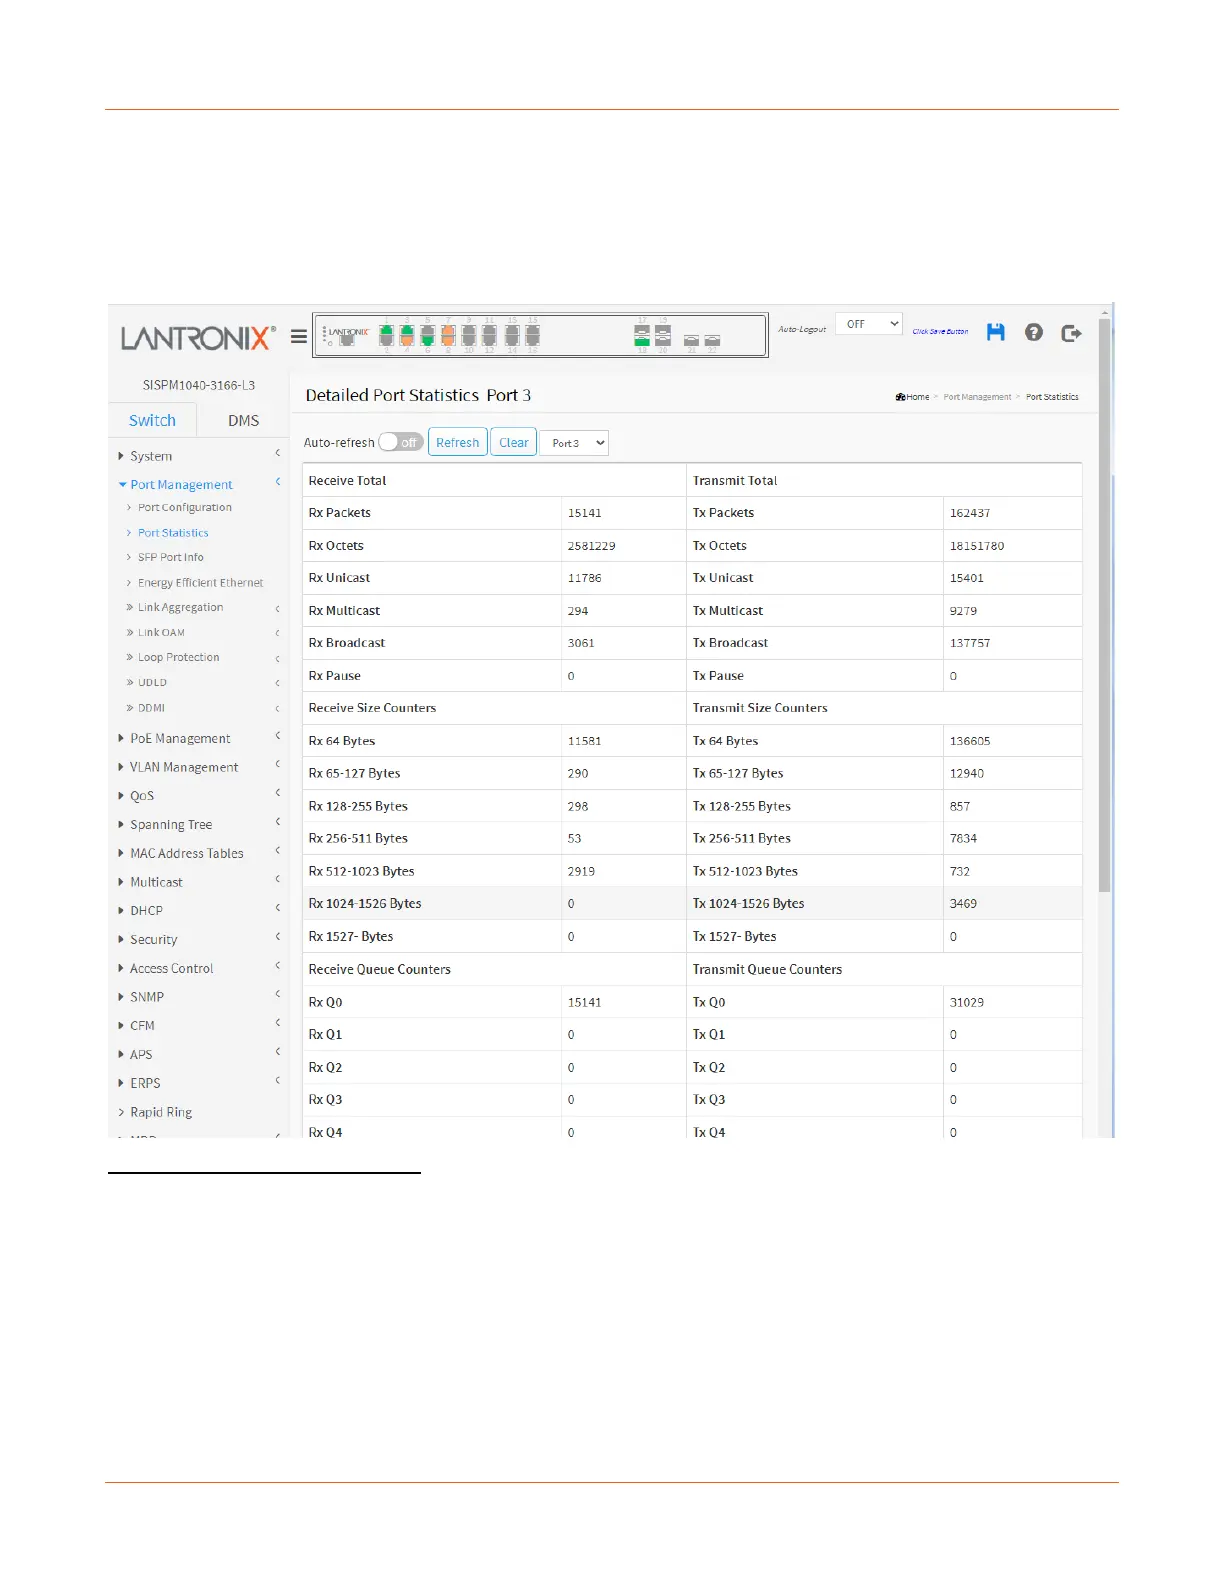
Task: Expand VLAN Management menu
Action: (184, 768)
